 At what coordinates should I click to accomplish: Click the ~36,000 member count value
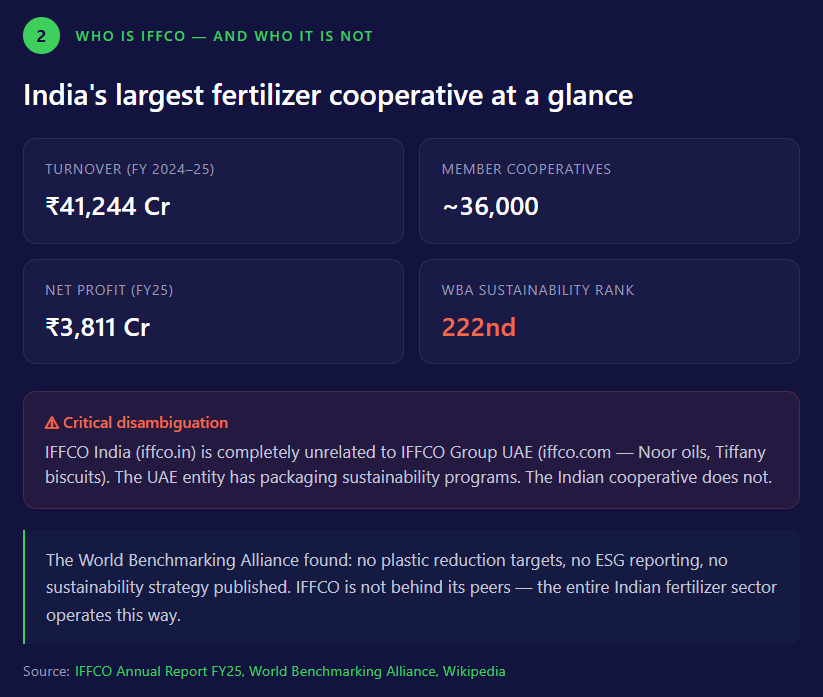490,206
